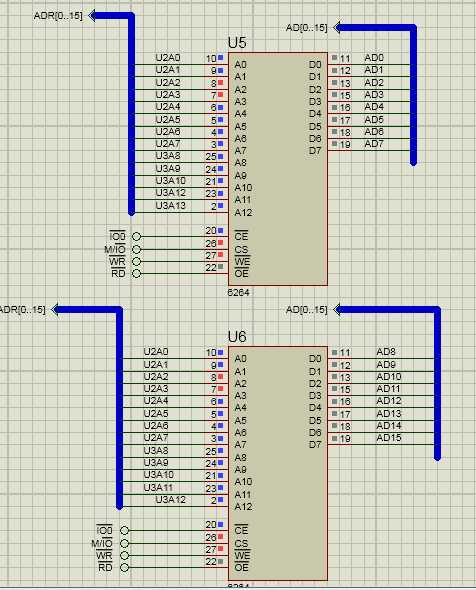Click the AD8 wire label beside U6
The height and width of the screenshot is (590, 476).
point(386,351)
